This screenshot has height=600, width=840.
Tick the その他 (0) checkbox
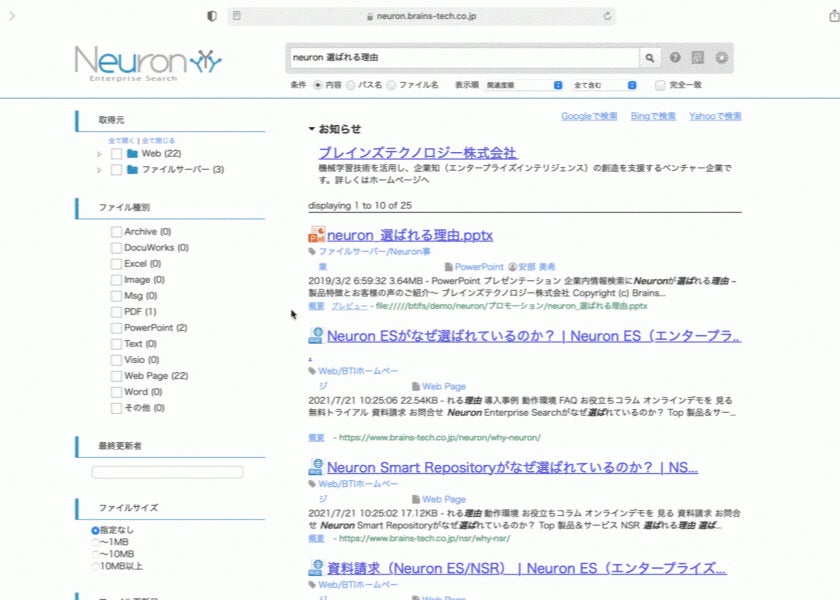(x=116, y=408)
